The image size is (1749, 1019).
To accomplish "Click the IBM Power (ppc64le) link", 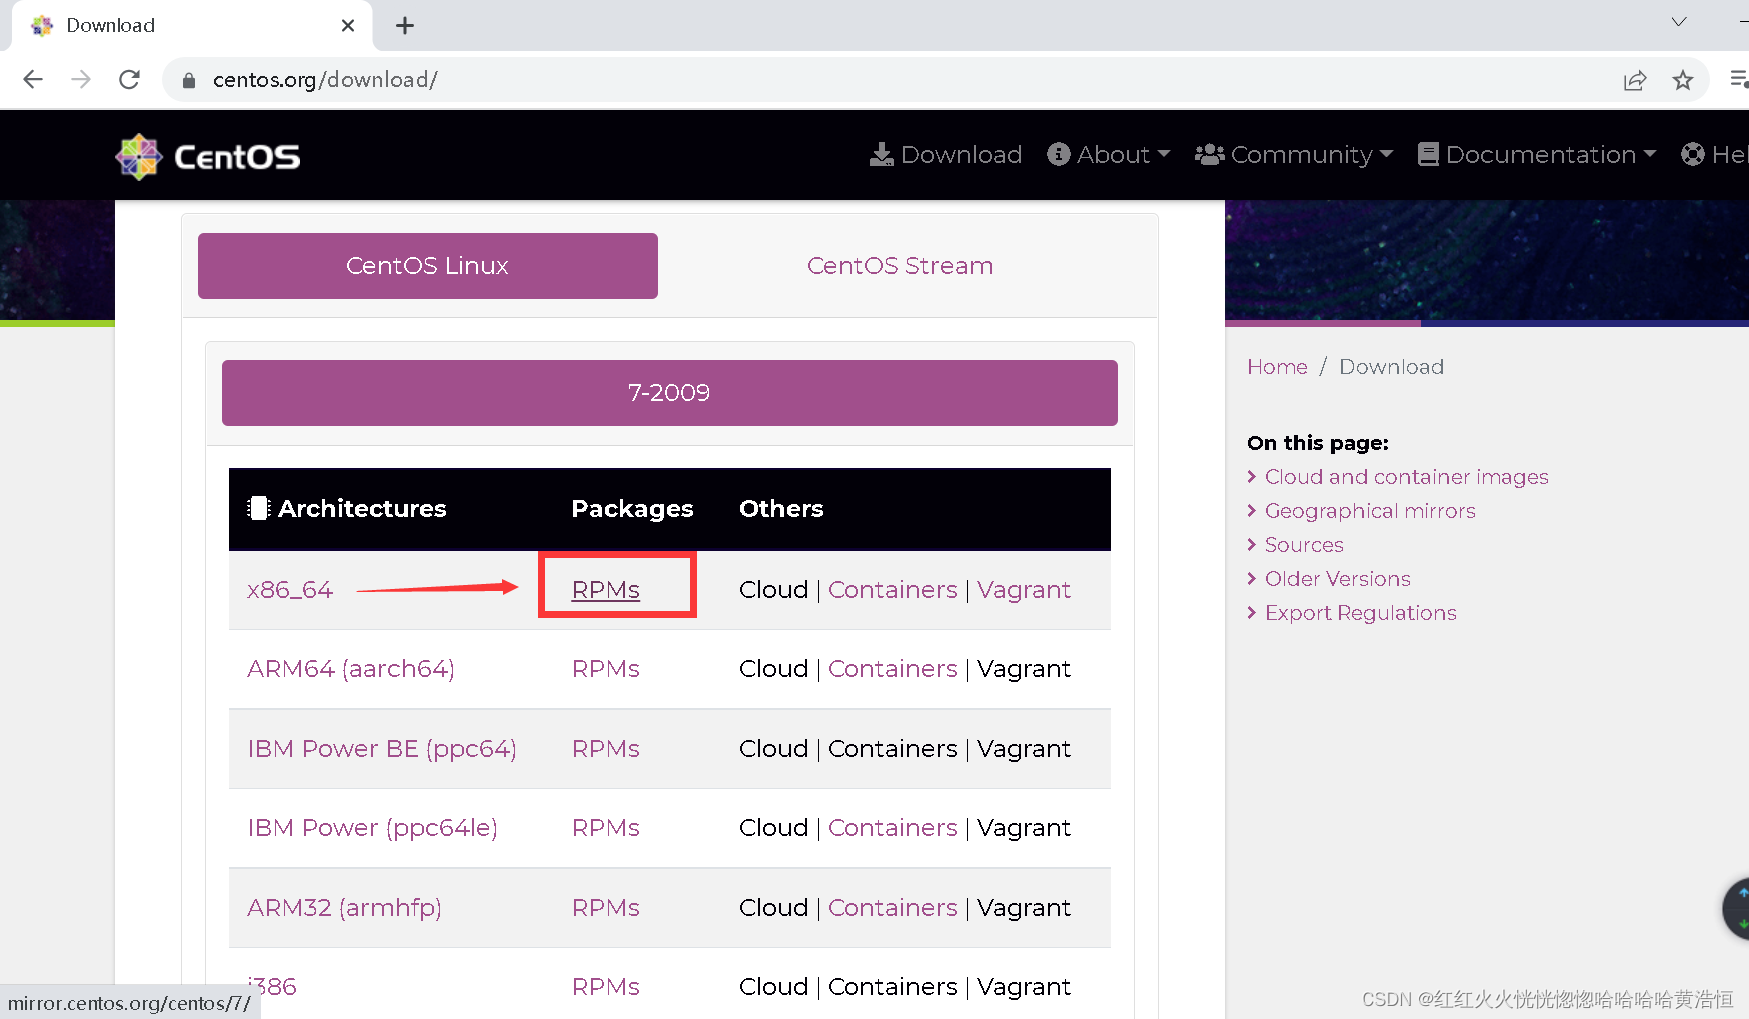I will [x=372, y=828].
